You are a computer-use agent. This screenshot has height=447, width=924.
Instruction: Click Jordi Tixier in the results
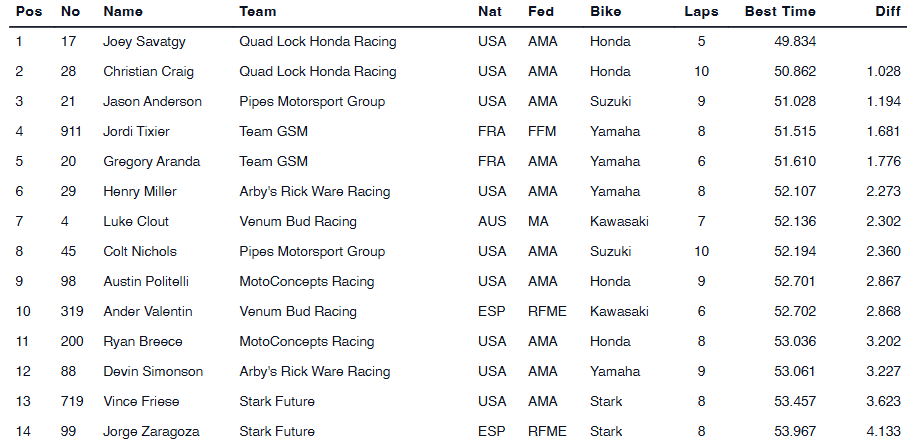click(x=136, y=132)
